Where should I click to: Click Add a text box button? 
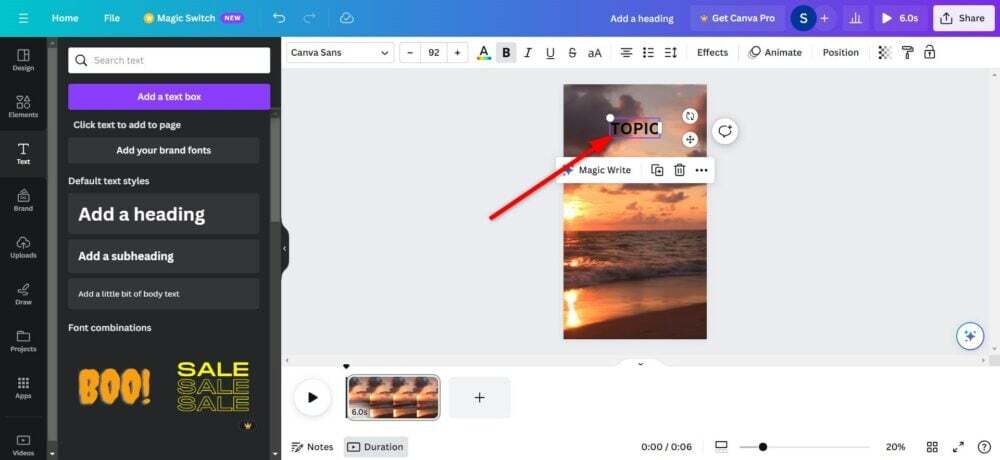point(169,97)
